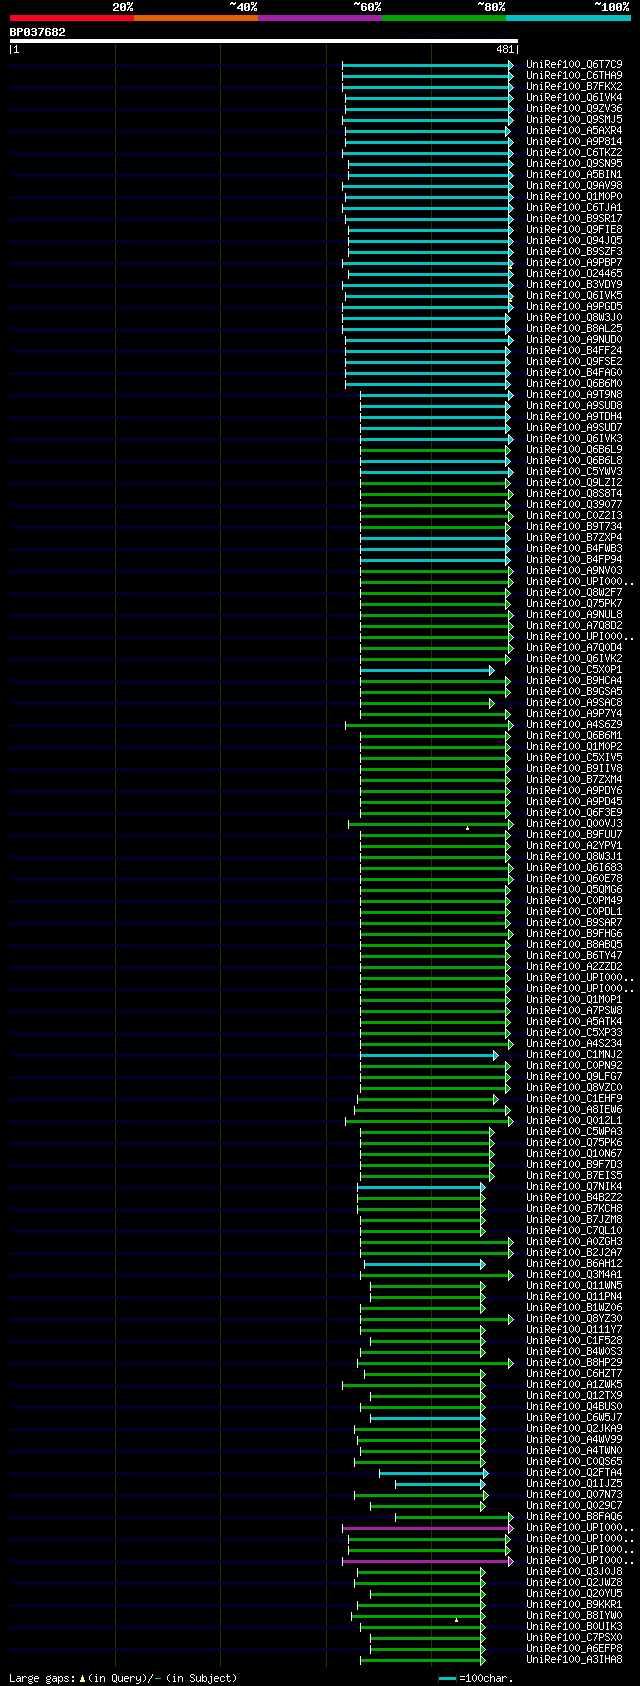
Task: Open hit UniRef100_A5BIN1
Action: point(574,174)
